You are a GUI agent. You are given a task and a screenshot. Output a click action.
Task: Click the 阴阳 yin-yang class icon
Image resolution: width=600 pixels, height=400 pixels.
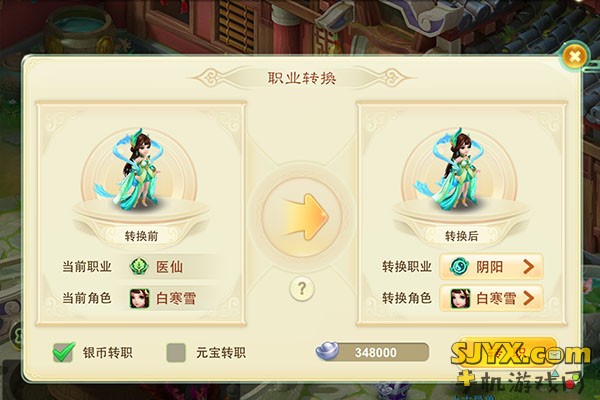coord(459,267)
